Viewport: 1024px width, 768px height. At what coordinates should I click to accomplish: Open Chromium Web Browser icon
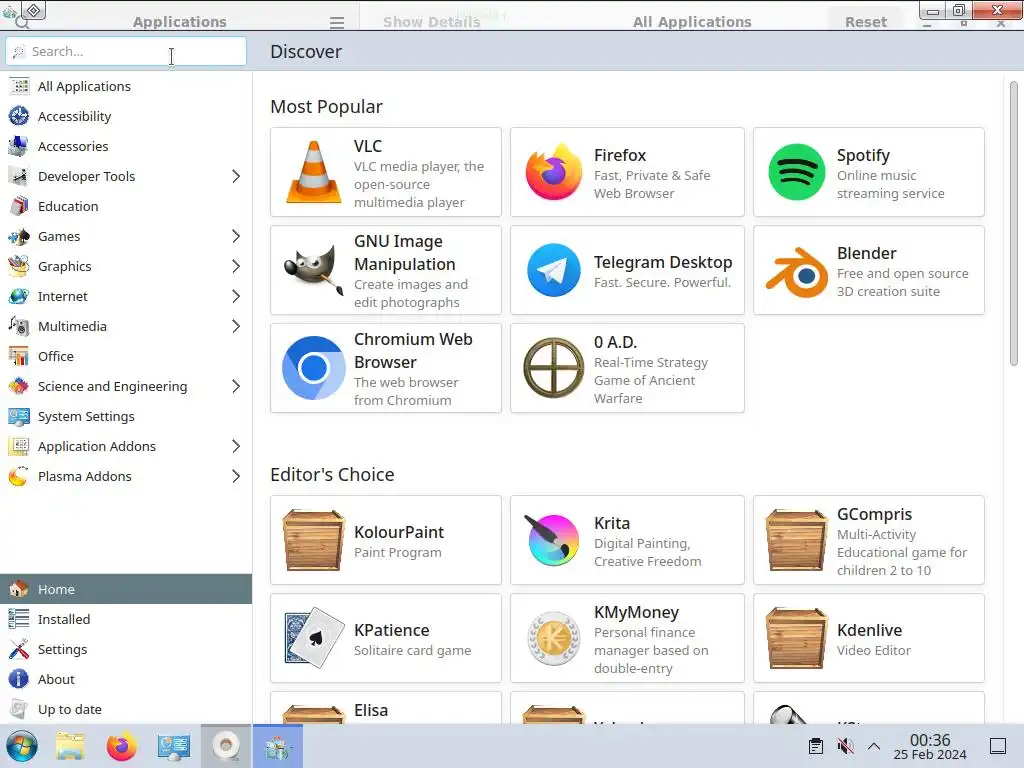pyautogui.click(x=313, y=368)
